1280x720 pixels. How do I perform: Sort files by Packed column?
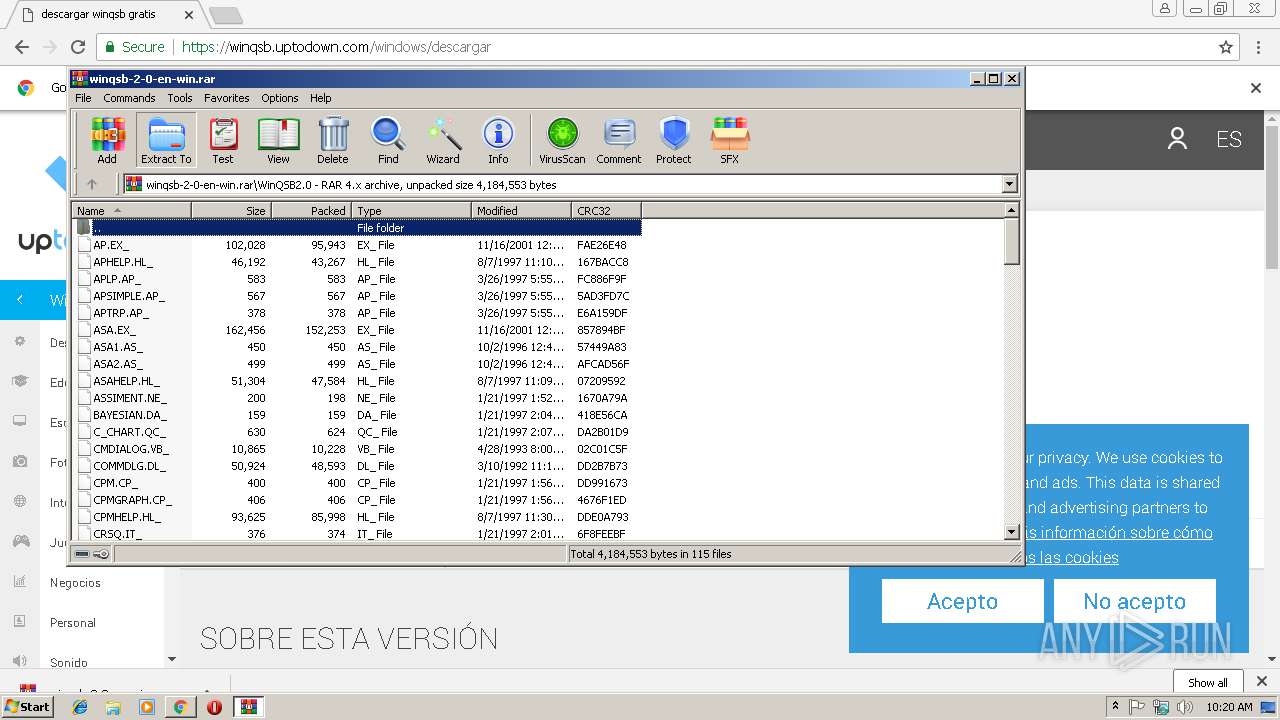pyautogui.click(x=311, y=210)
